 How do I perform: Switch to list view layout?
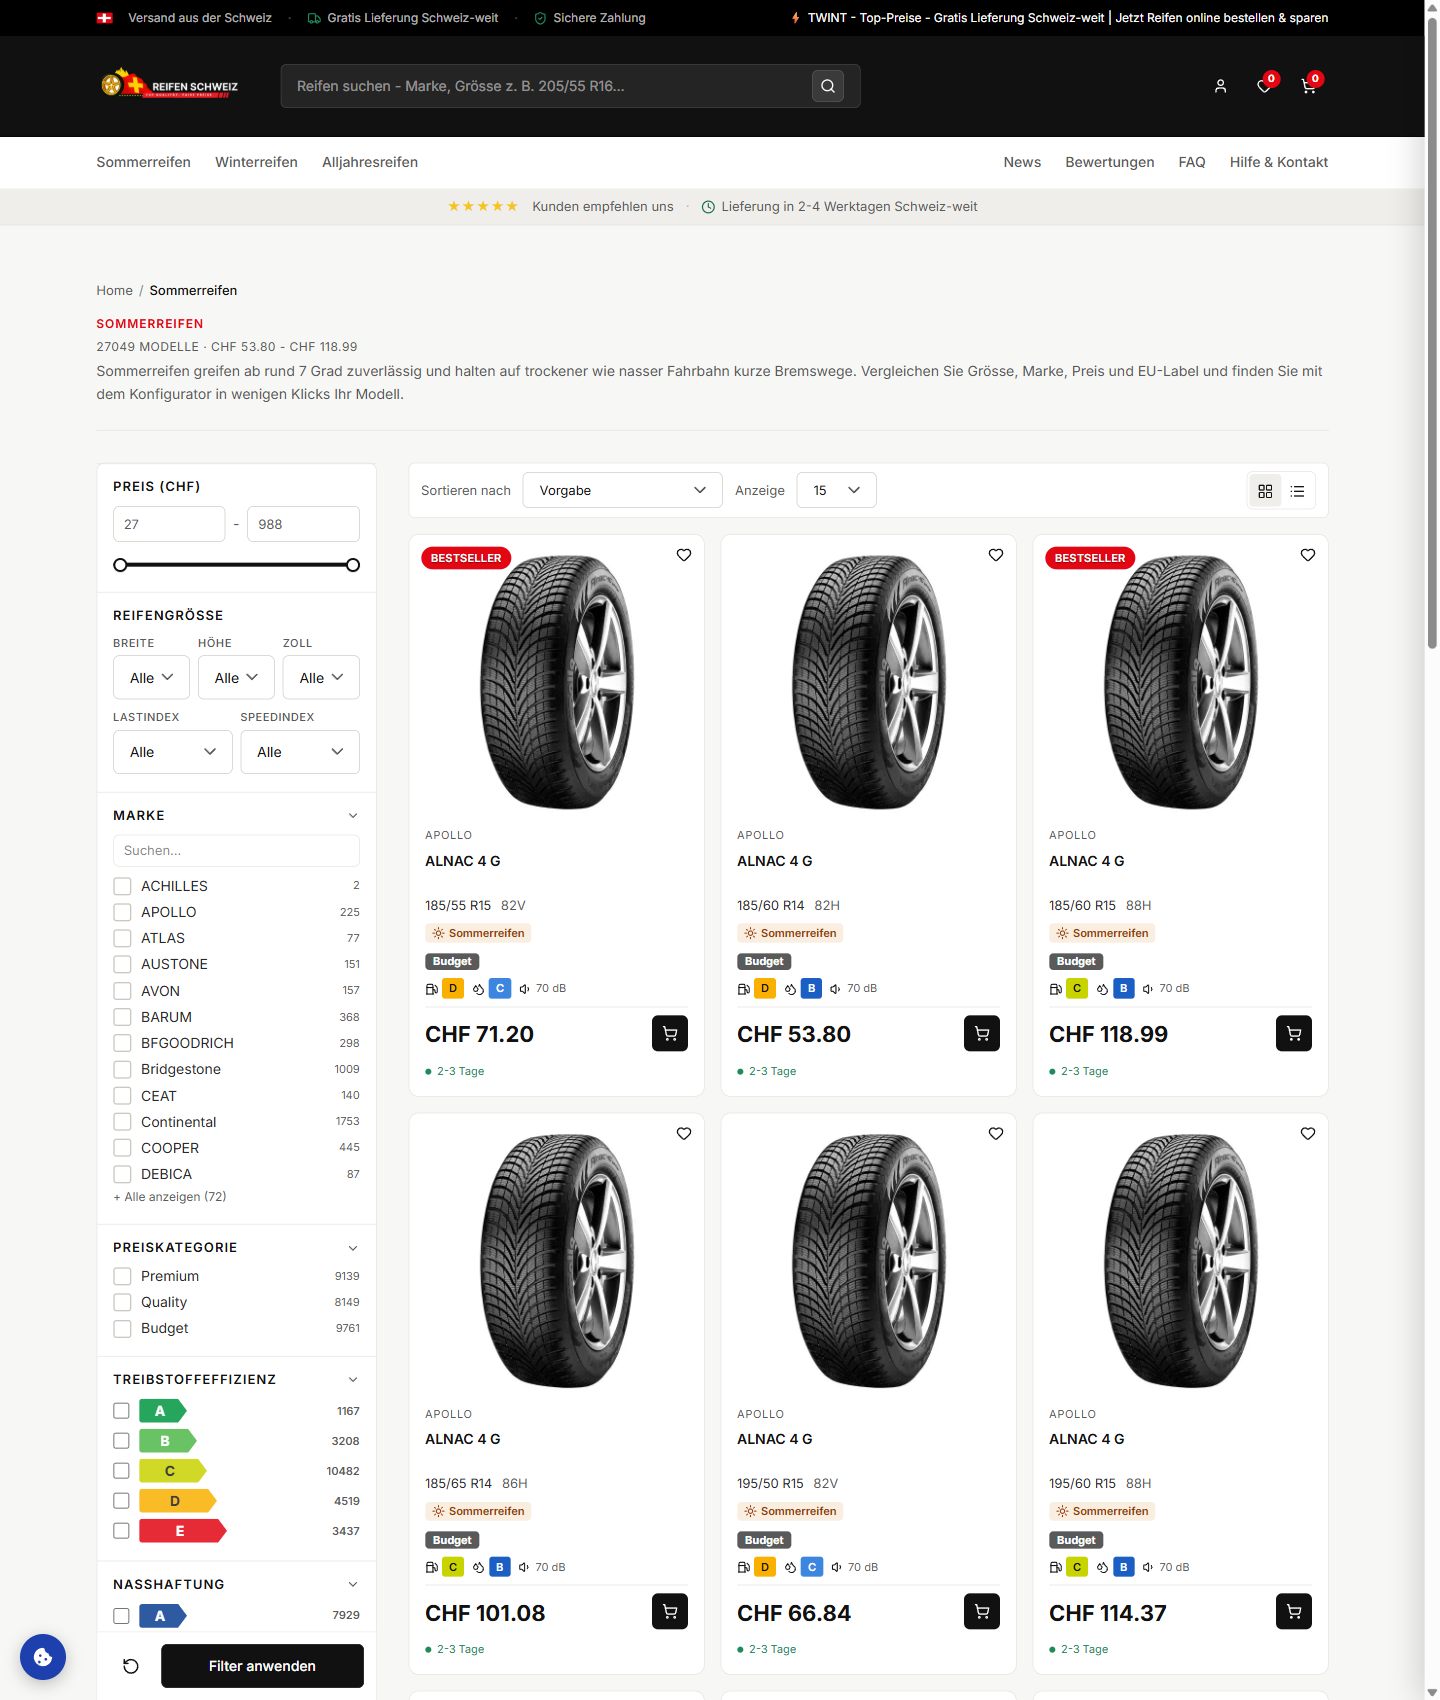pyautogui.click(x=1297, y=491)
